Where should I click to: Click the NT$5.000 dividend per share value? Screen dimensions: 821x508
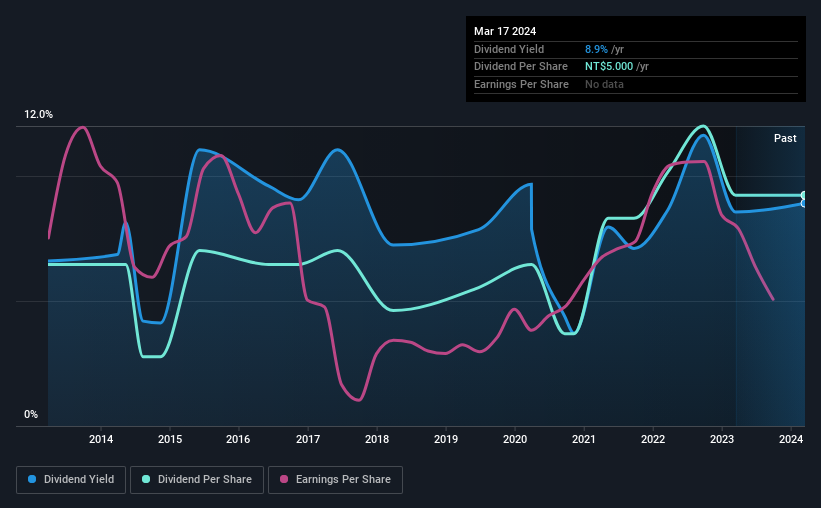pos(609,67)
